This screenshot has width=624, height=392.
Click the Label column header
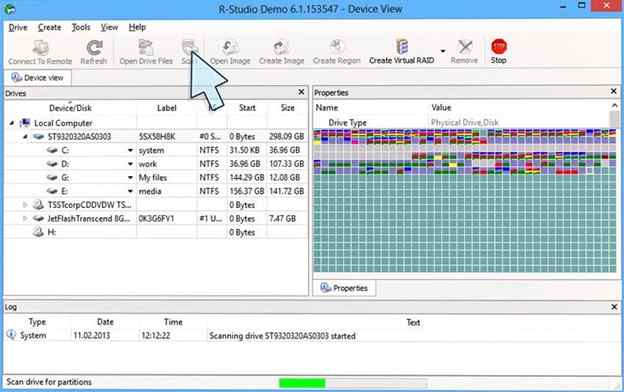click(167, 108)
